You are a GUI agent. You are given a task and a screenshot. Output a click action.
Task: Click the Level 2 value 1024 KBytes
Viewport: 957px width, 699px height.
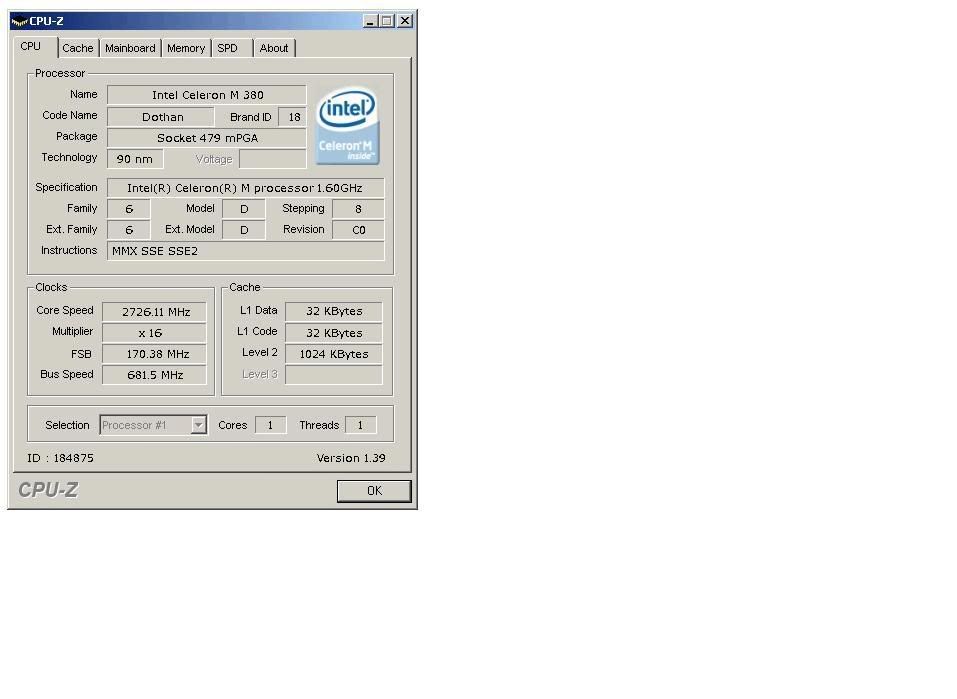334,353
